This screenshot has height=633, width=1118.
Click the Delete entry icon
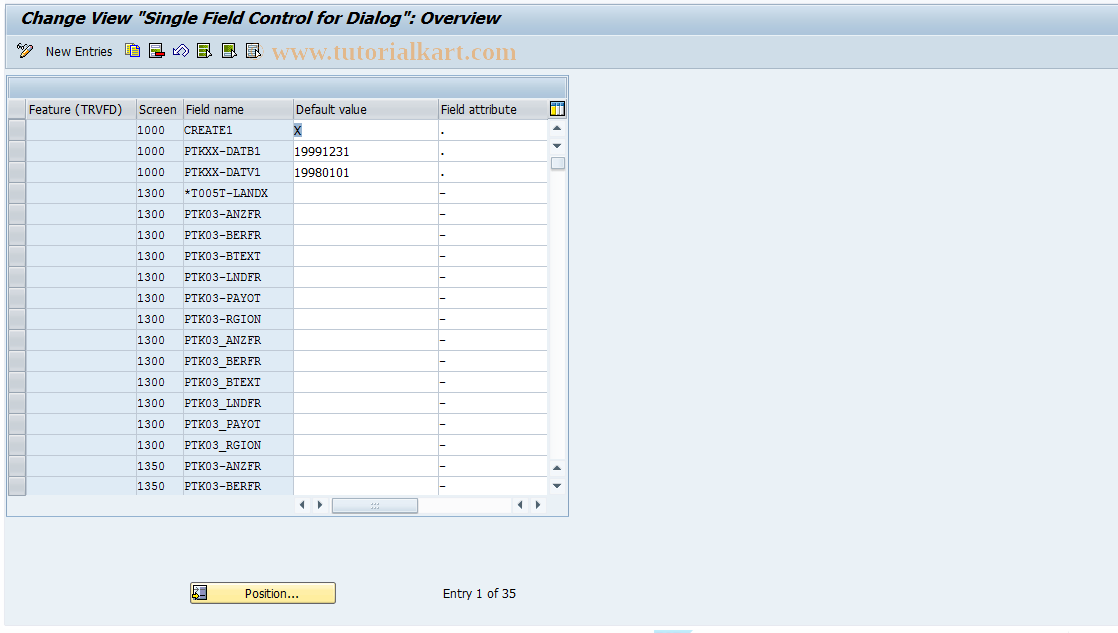pos(157,51)
